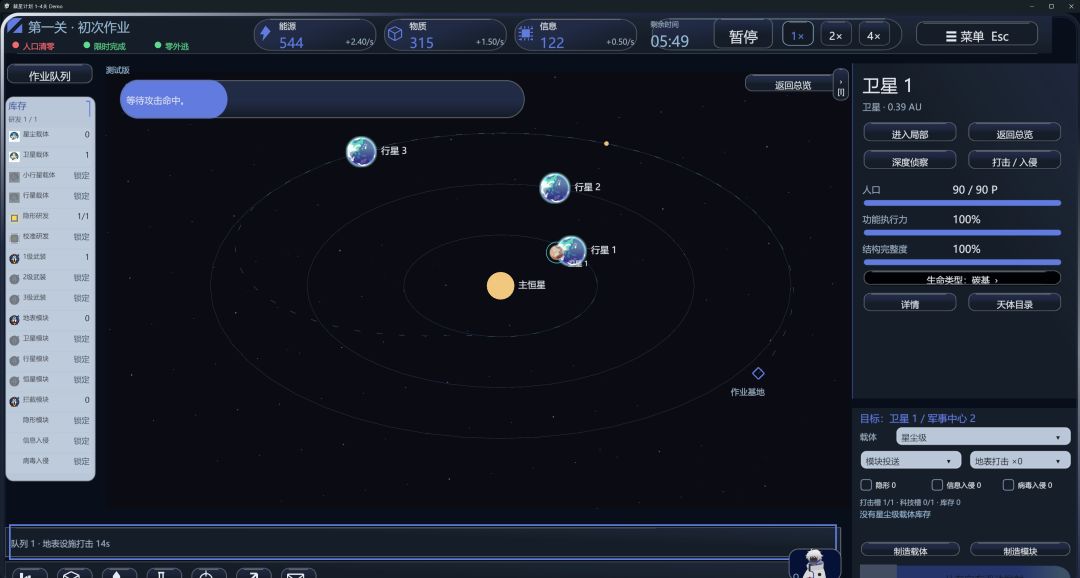Click the locked 2级武装 icon
Image resolution: width=1080 pixels, height=578 pixels.
pyautogui.click(x=14, y=279)
